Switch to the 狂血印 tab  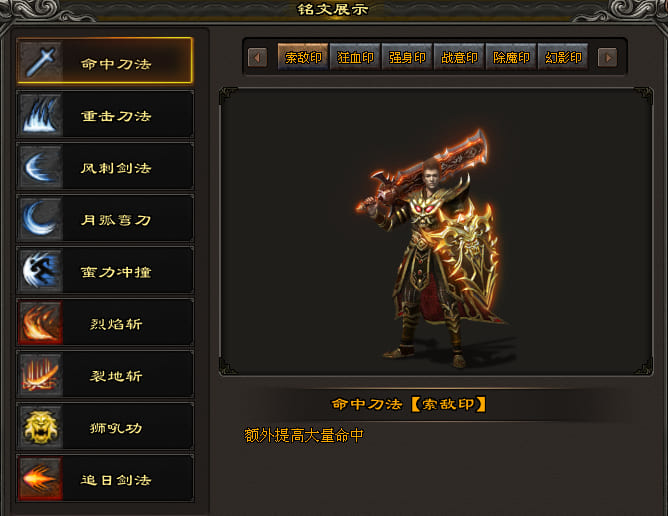click(x=355, y=57)
